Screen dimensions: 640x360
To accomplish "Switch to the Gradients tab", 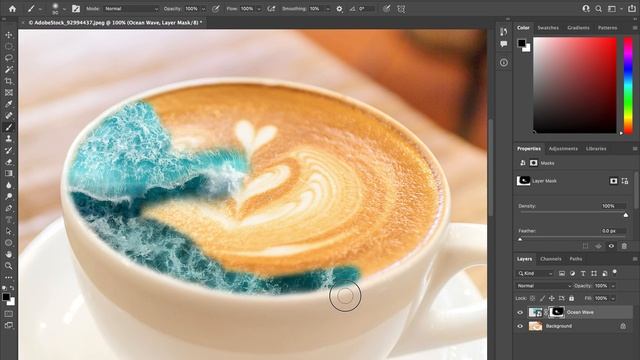I will [x=578, y=28].
